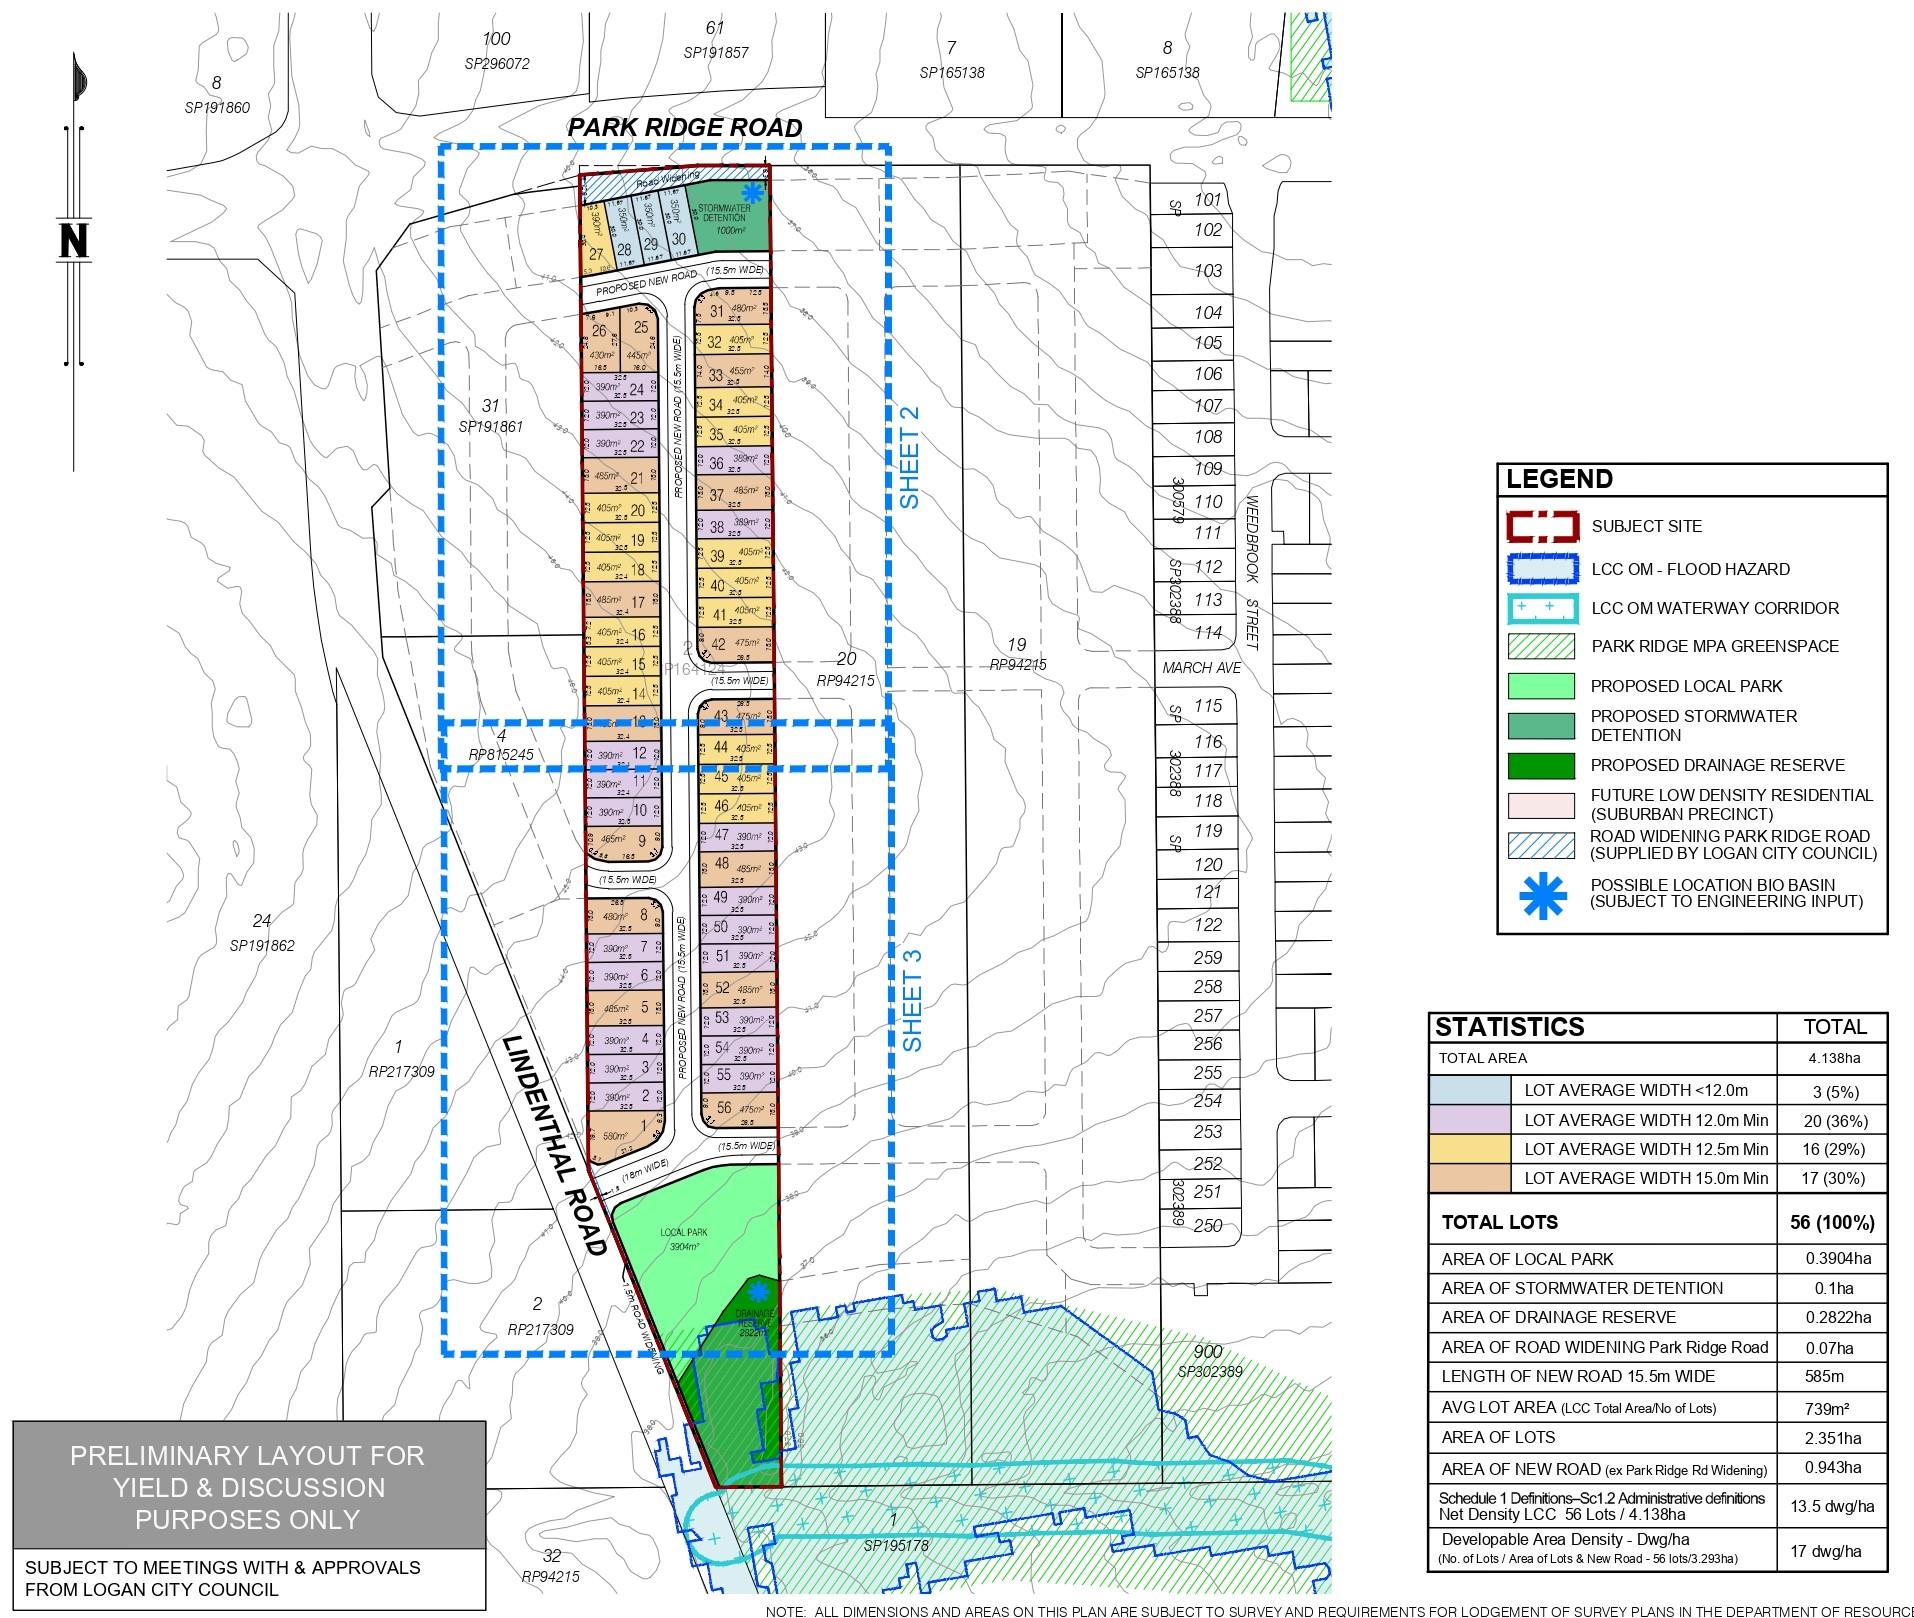Click the bio basin asterisk in the legend
1914x1618 pixels.
pos(1541,893)
